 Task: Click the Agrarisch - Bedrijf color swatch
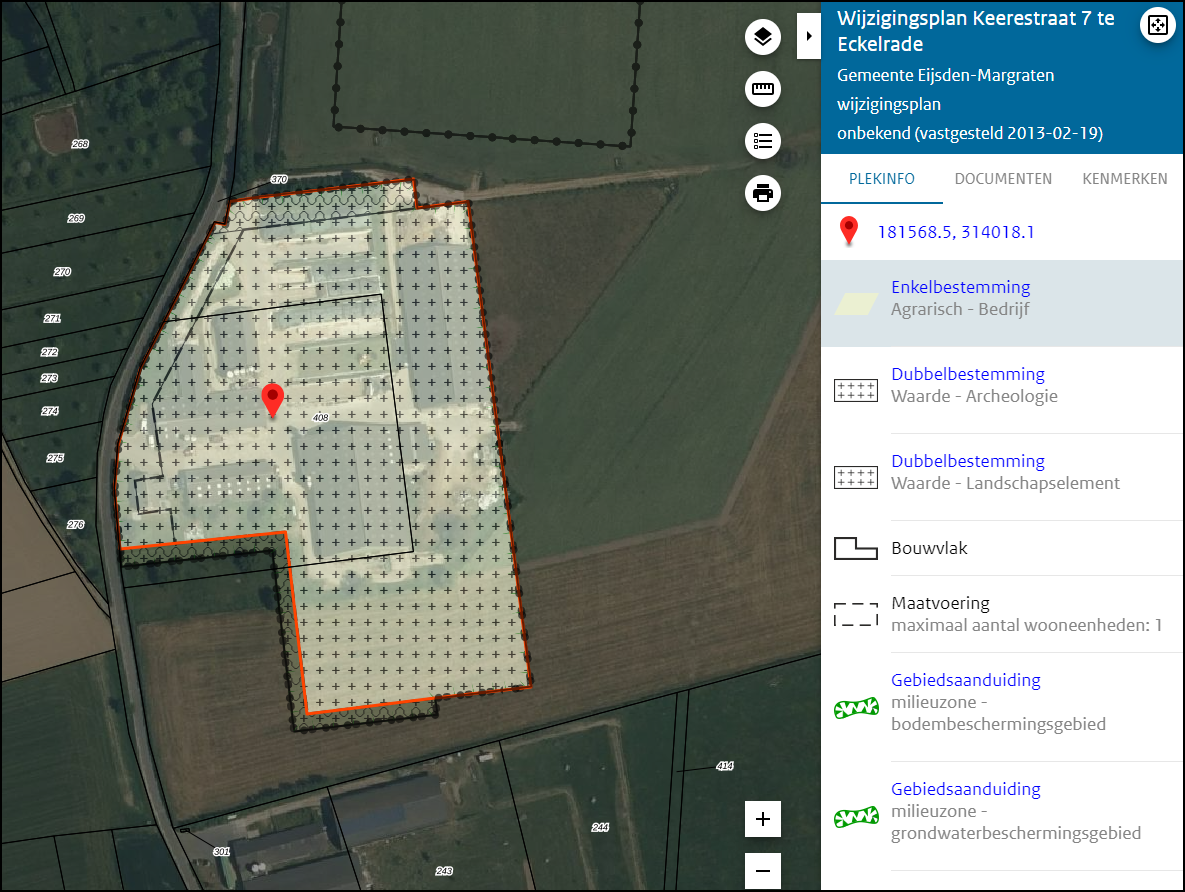[856, 304]
